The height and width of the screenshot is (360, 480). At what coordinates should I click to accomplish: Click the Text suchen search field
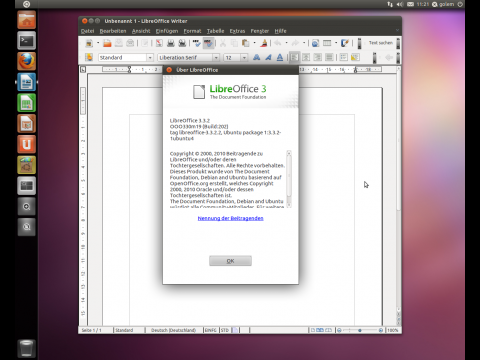pos(381,43)
